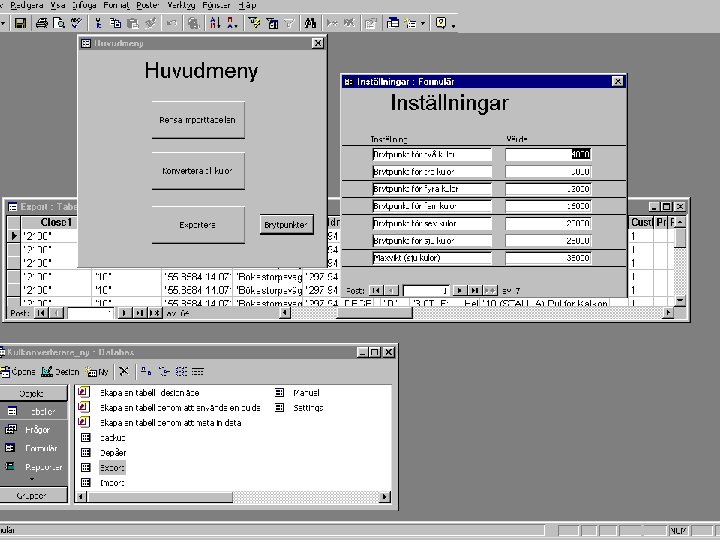Click scroll right arrow in database object list
720x540 pixels.
[385, 496]
